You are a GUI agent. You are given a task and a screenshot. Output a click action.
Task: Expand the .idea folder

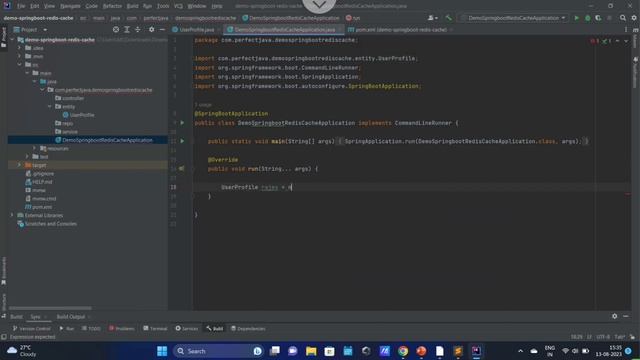pyautogui.click(x=19, y=48)
